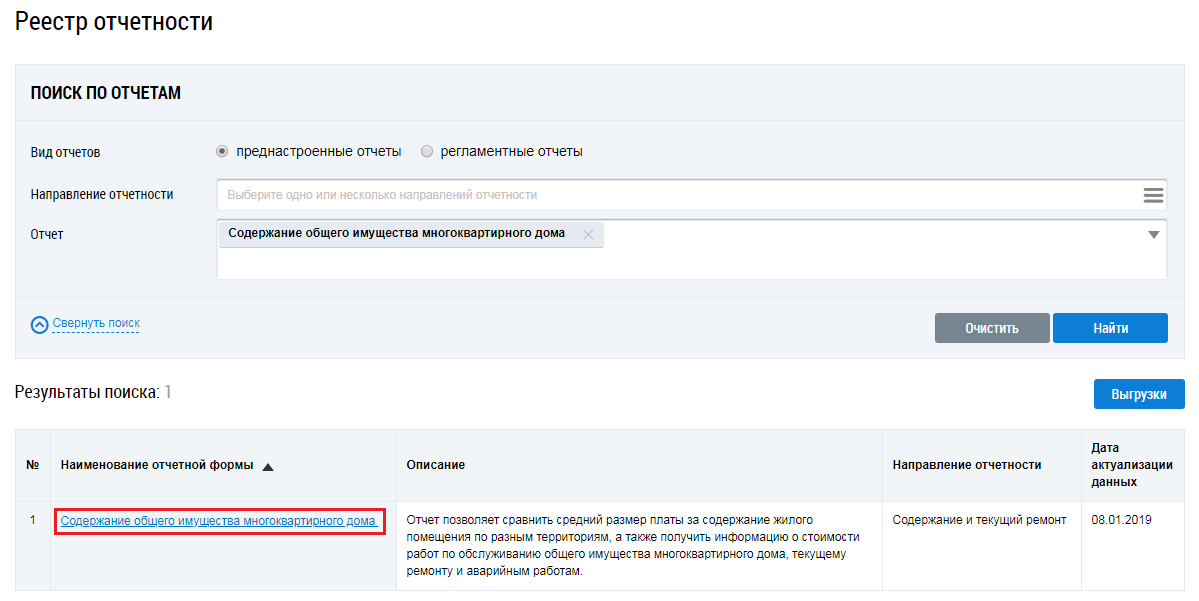Click the Описание column header
Viewport: 1199px width, 601px height.
[436, 466]
